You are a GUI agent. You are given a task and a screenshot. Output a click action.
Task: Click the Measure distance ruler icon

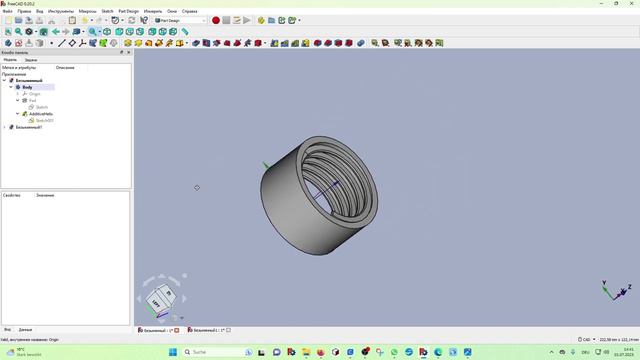[x=185, y=31]
